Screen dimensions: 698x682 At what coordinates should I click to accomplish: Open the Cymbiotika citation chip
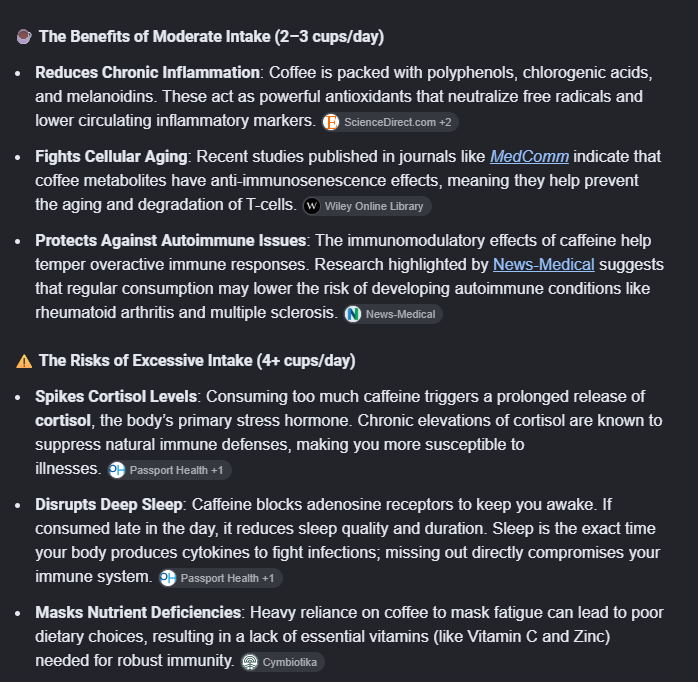coord(283,662)
